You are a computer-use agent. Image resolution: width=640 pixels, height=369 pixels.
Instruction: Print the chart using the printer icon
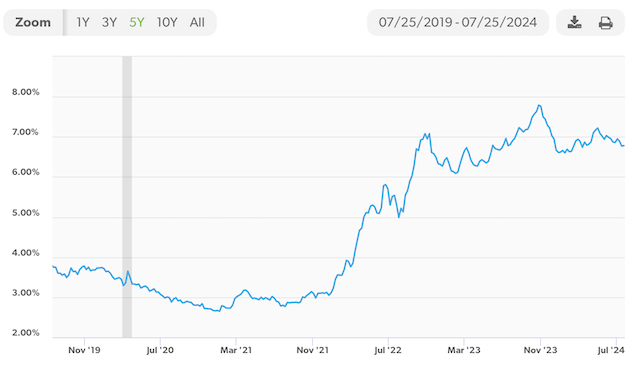(605, 23)
